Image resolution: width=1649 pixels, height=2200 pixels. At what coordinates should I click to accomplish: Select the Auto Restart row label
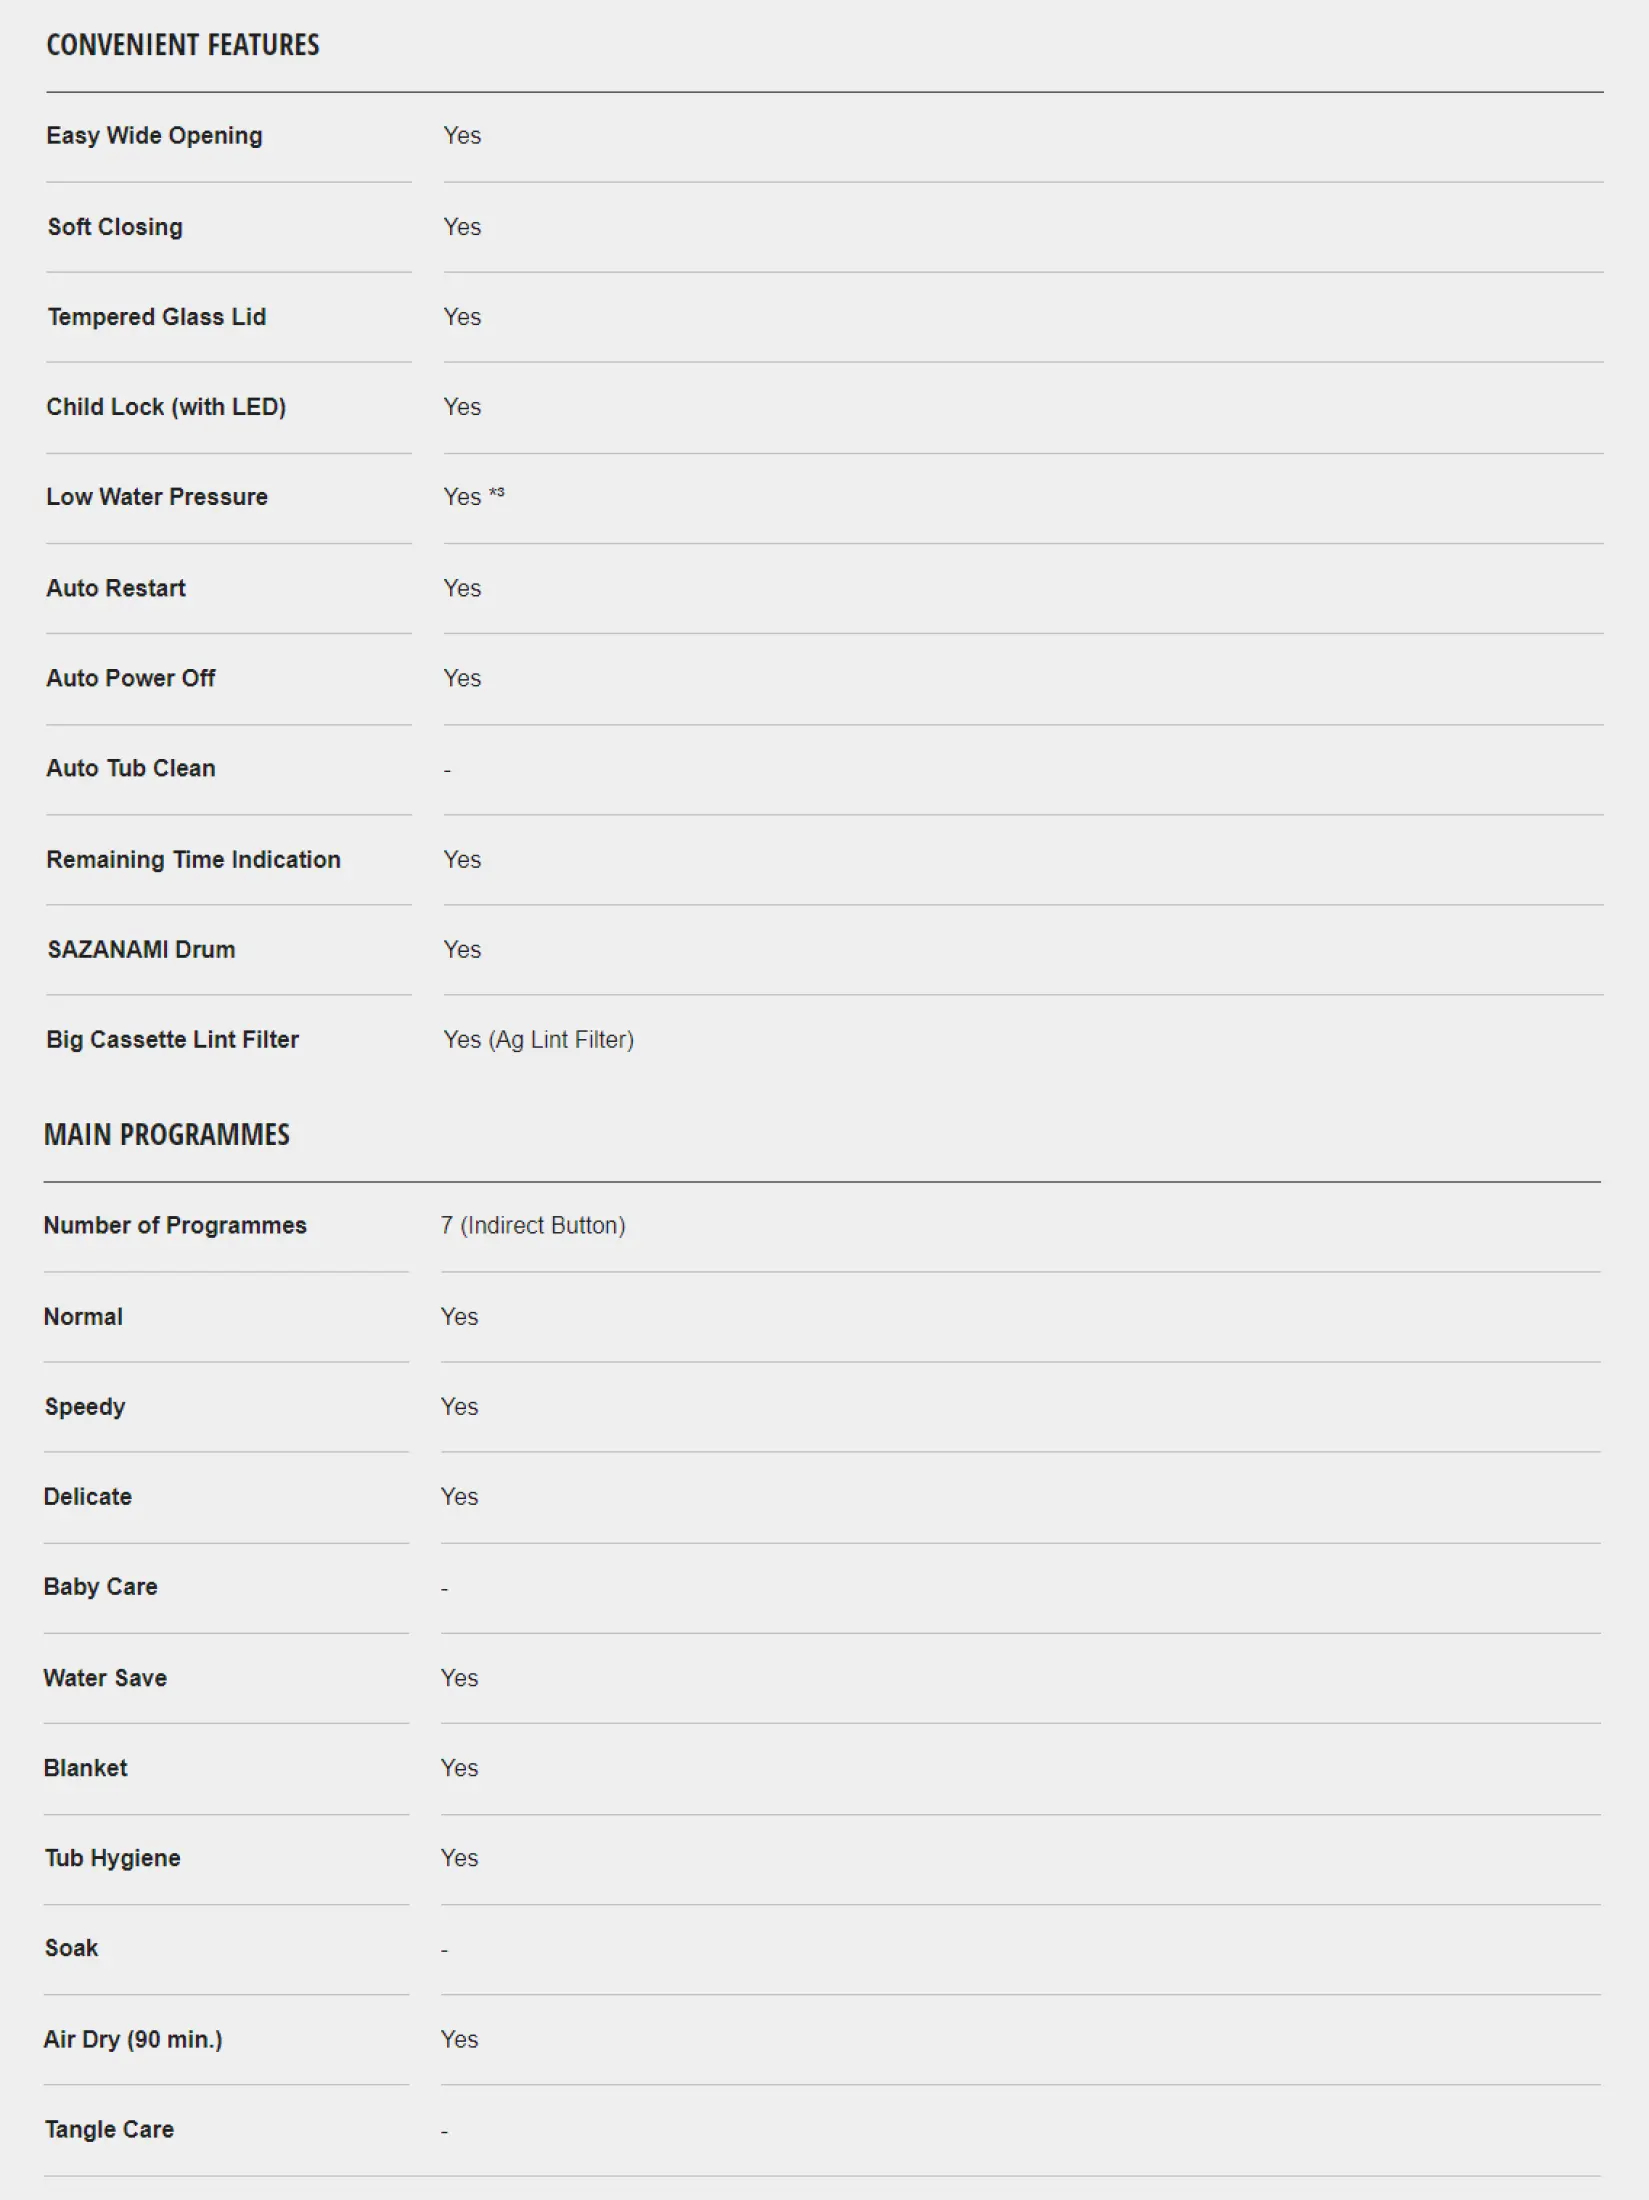[116, 588]
